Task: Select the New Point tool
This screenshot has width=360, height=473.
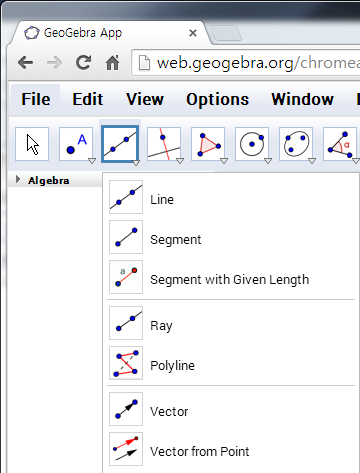Action: [x=76, y=144]
